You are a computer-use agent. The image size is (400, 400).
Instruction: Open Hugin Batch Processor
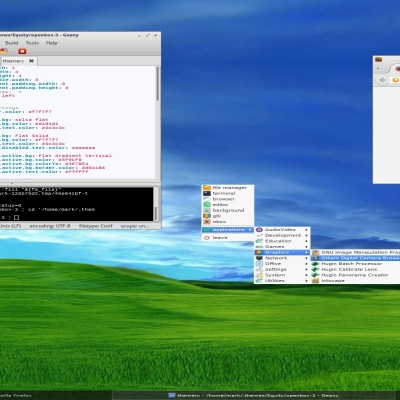(x=355, y=264)
